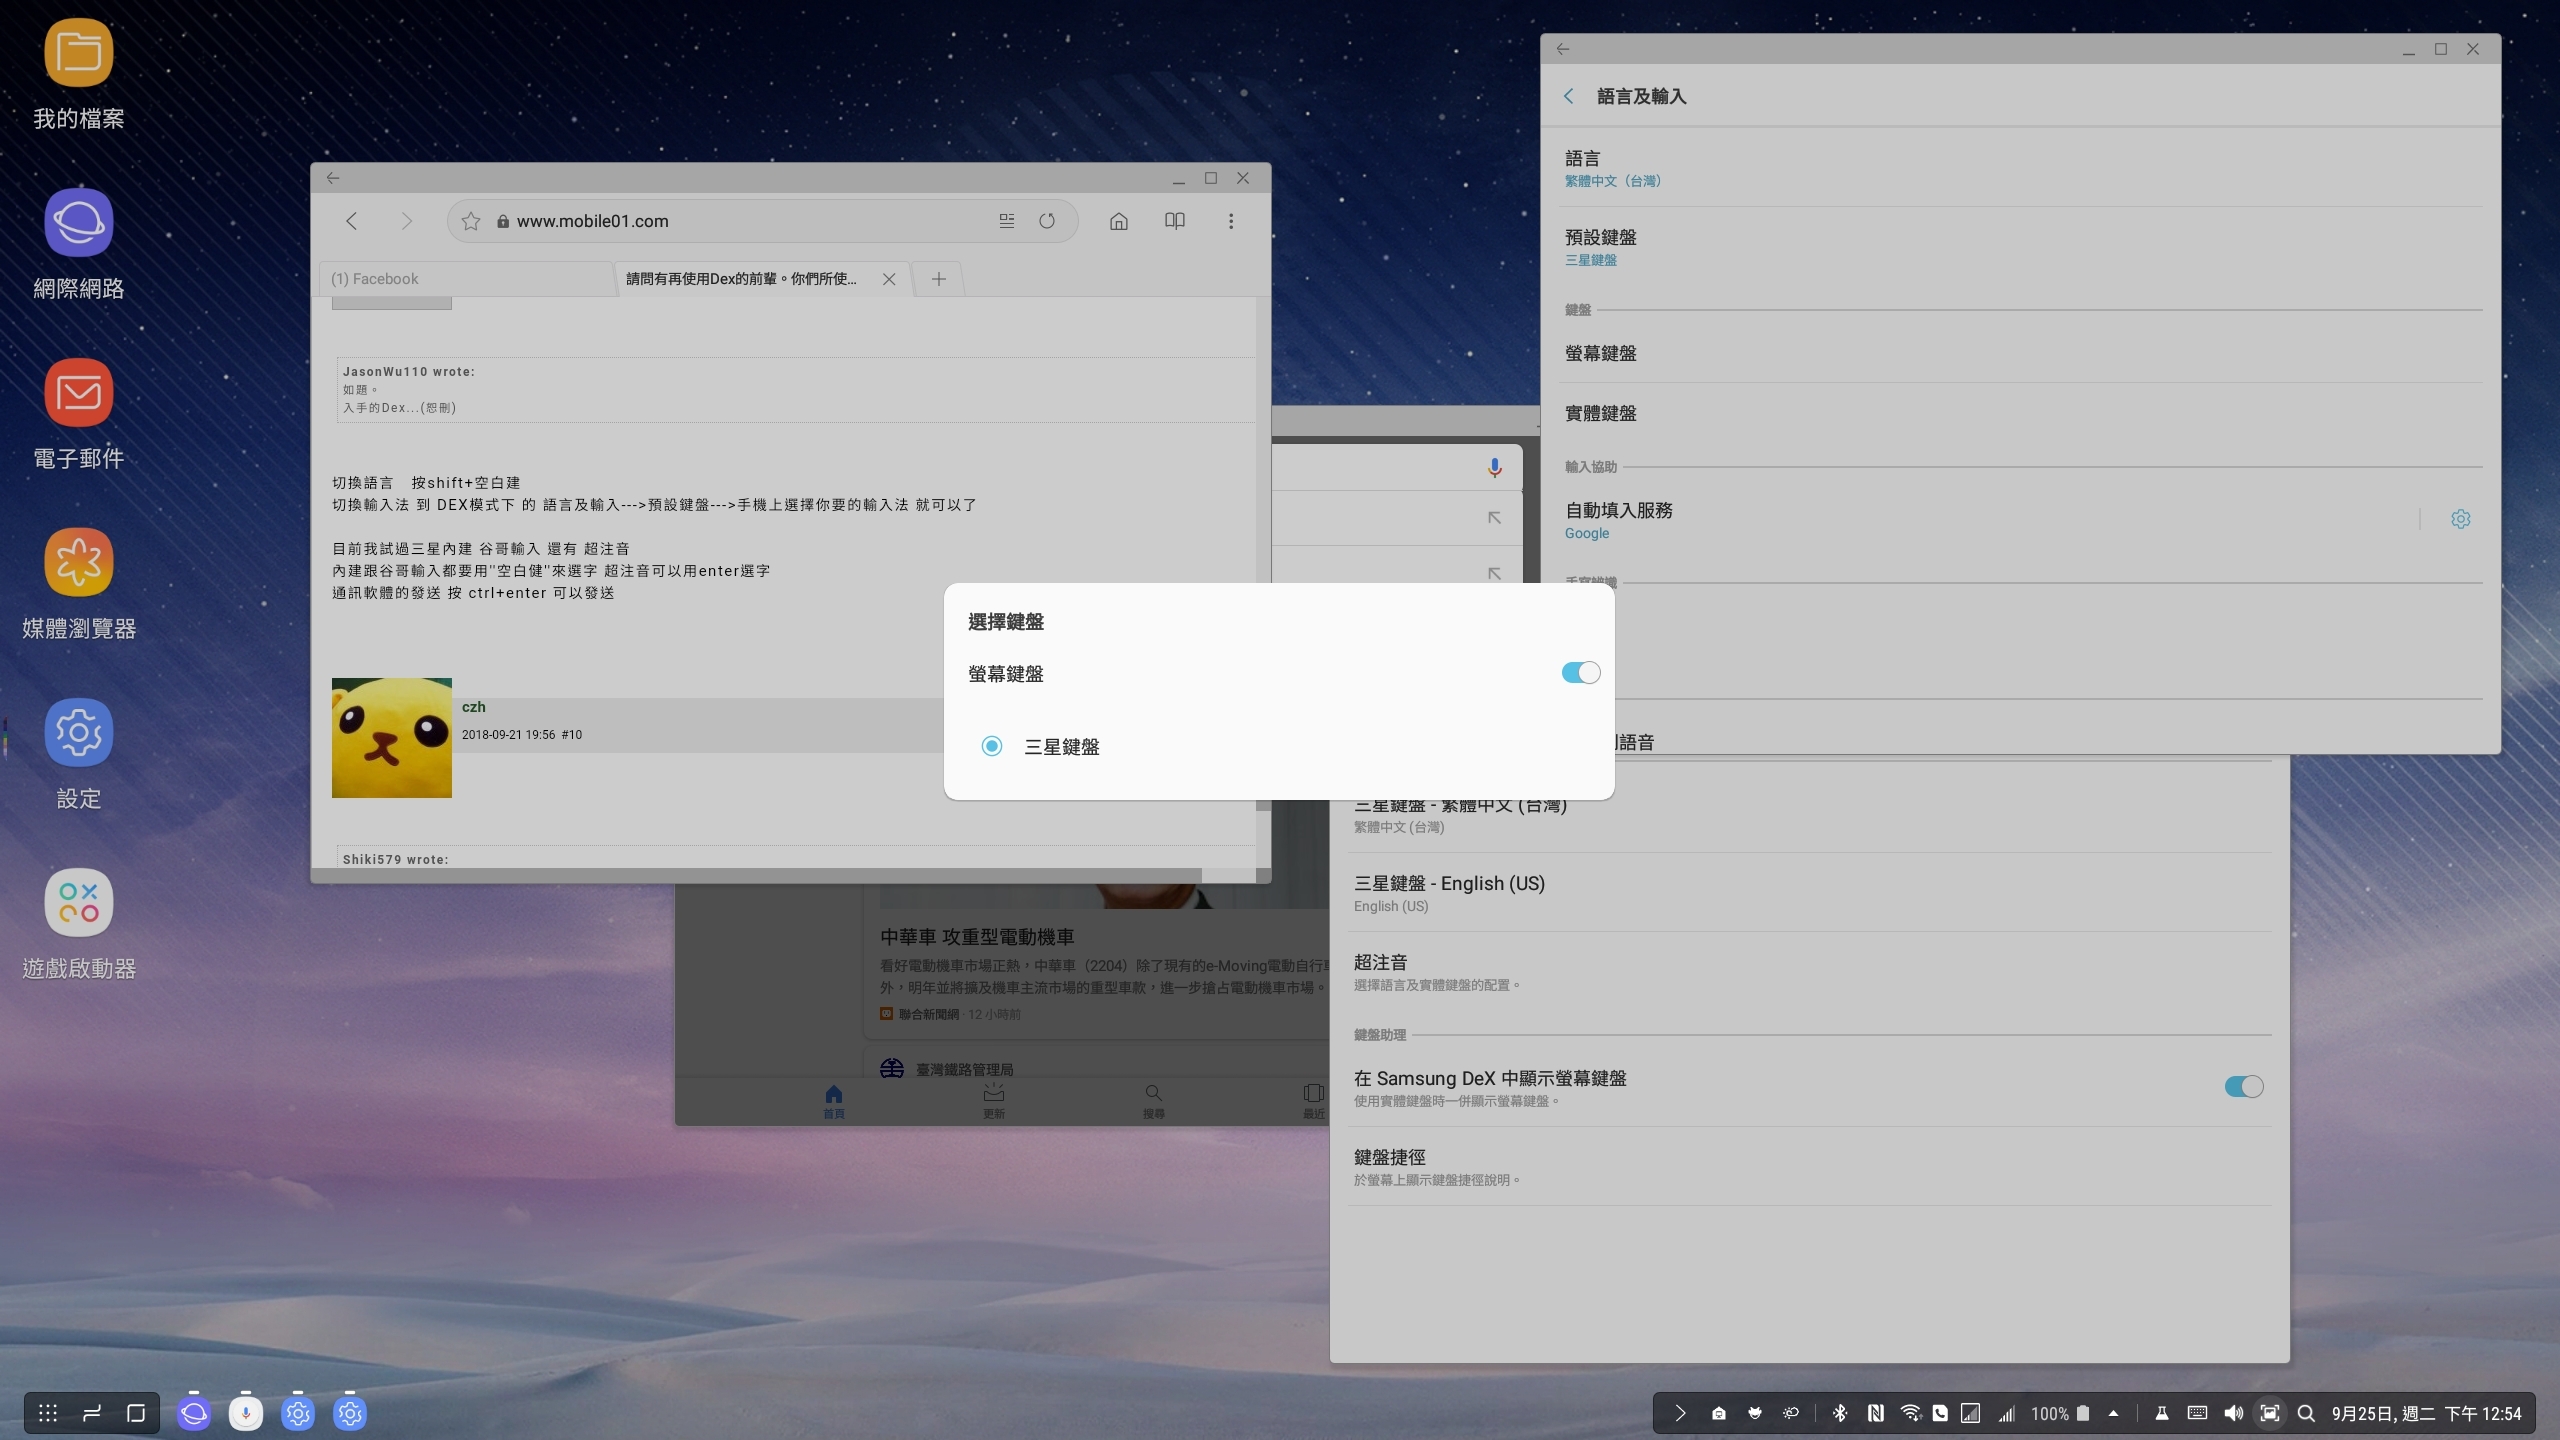Open 自動填入服務 settings gear
Screen dimensions: 2560x1440
2461,519
